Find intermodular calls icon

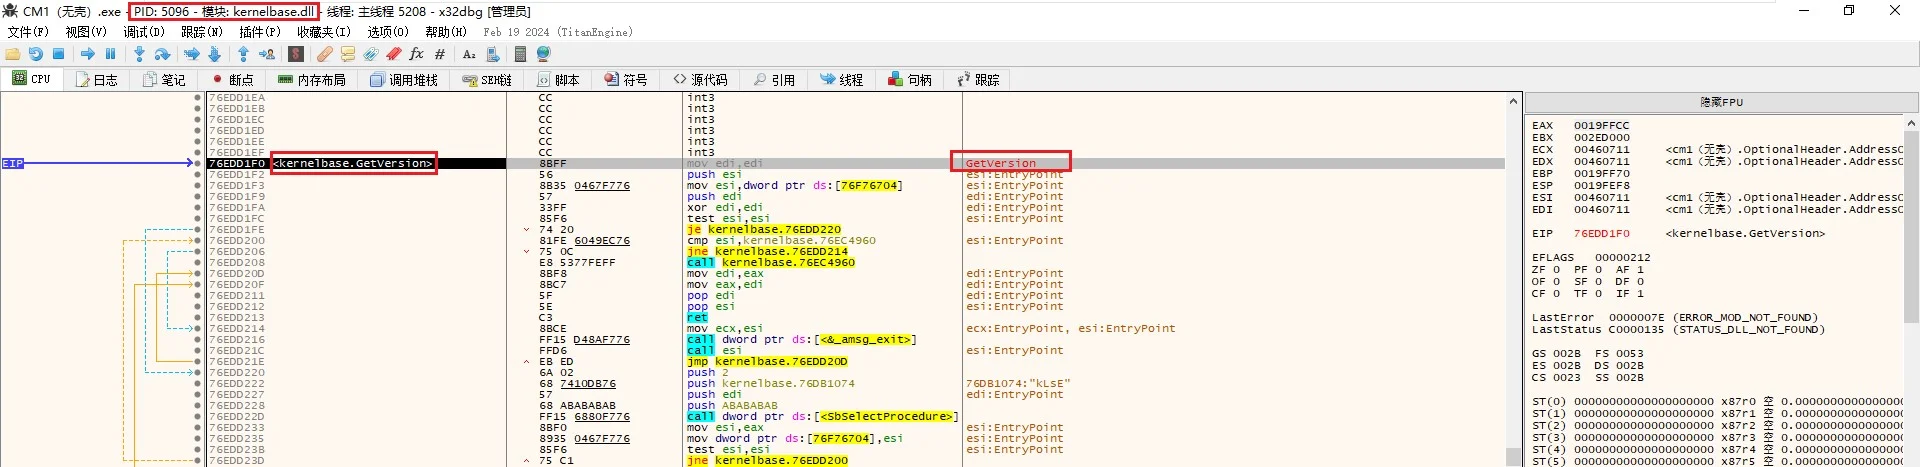click(492, 54)
